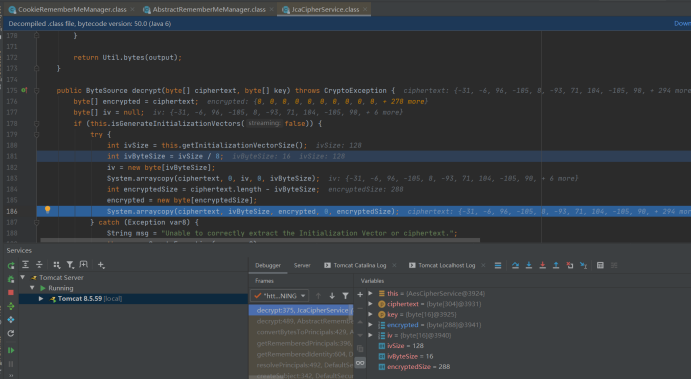Click the Step Over debugger icon
Screen dimensions: 692x379
point(515,265)
